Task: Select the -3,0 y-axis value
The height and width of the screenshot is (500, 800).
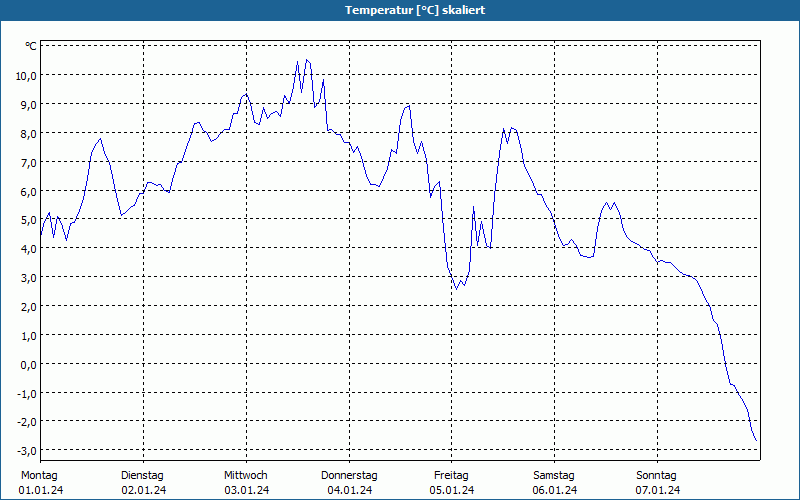Action: click(27, 451)
